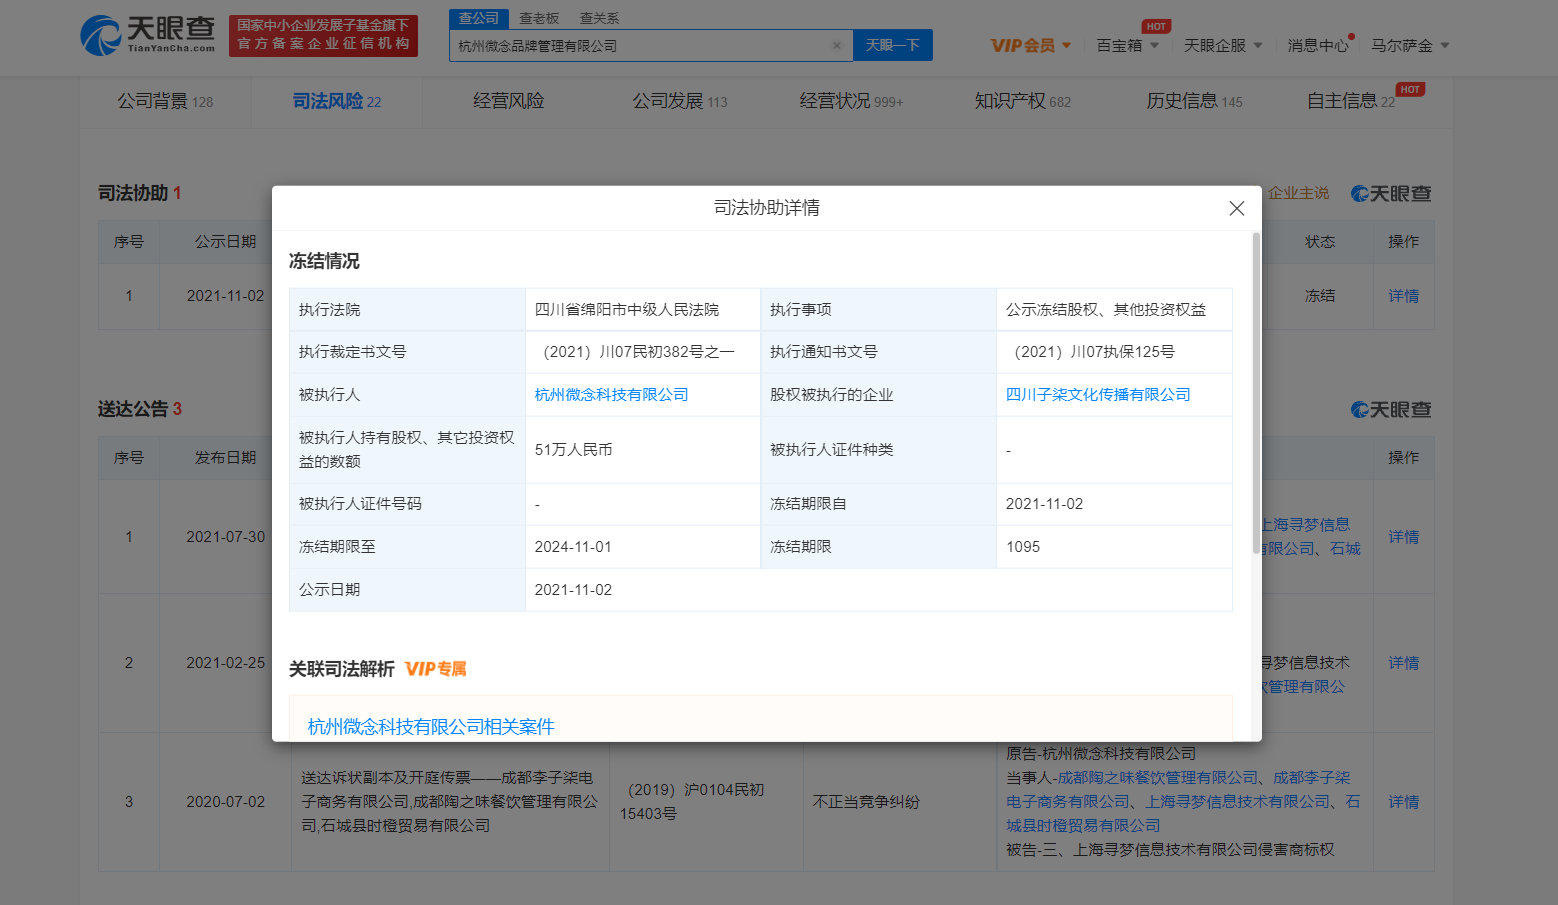The height and width of the screenshot is (905, 1558).
Task: Click 杭州微念科技有限公司相关案件 link
Action: coord(430,727)
